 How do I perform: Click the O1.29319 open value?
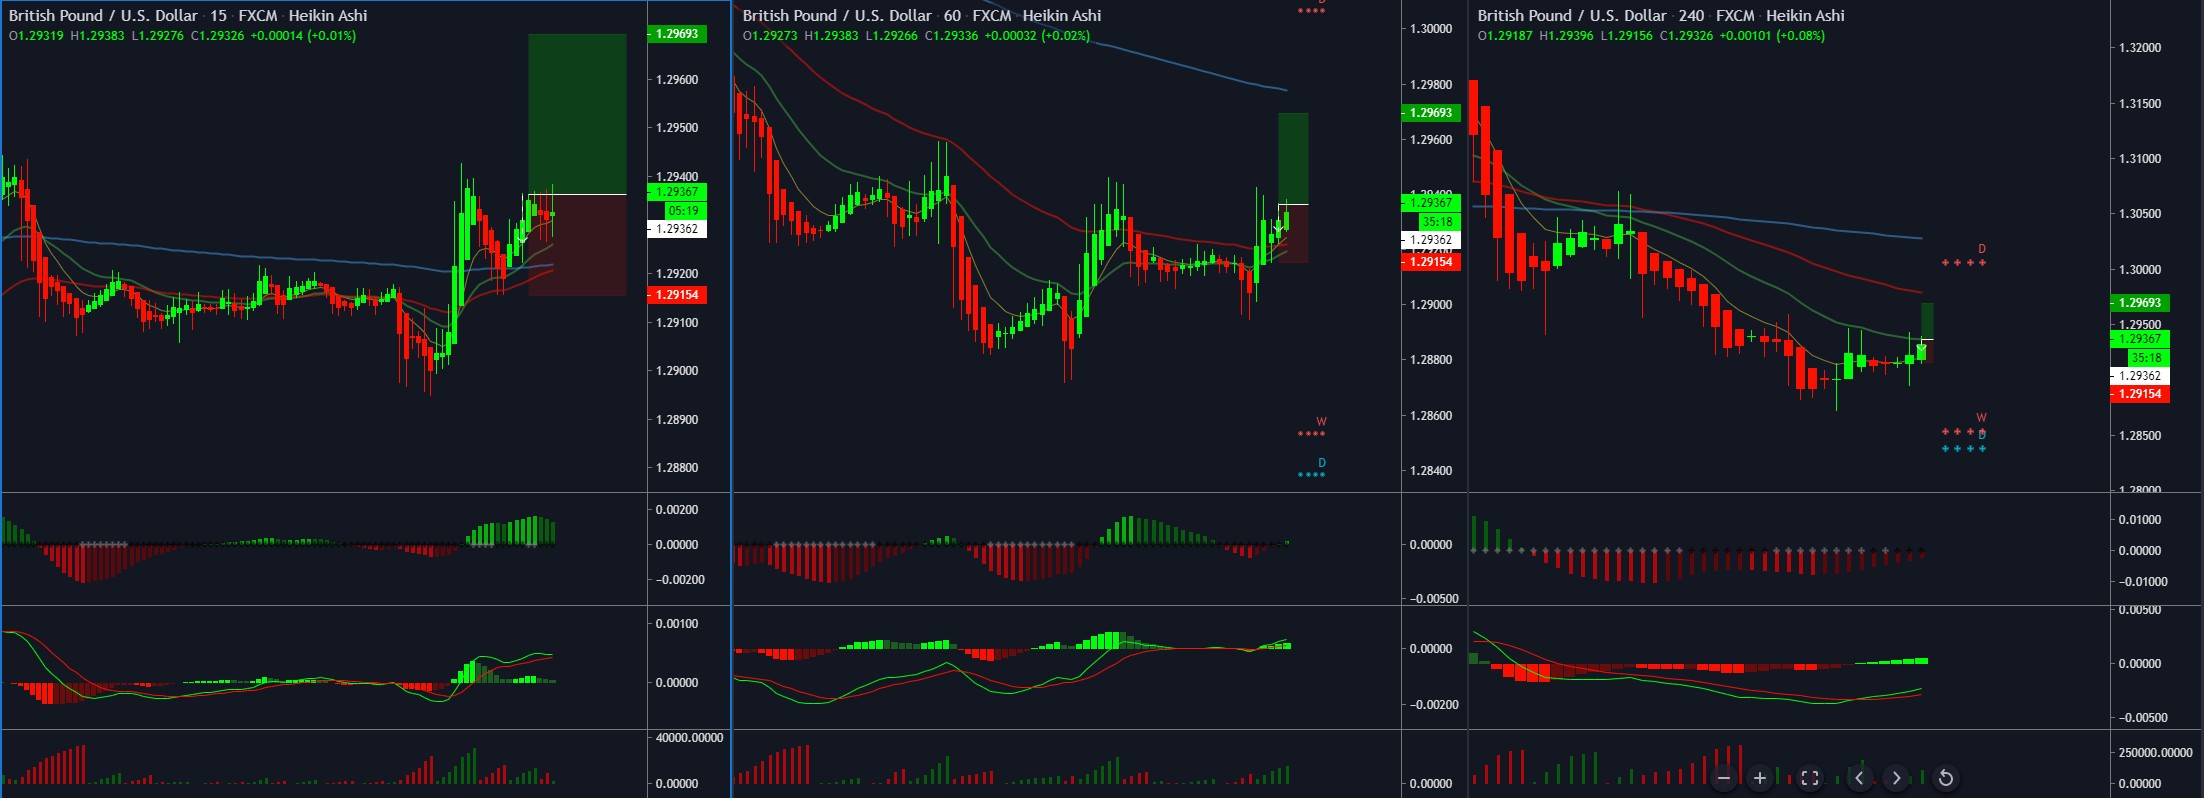click(36, 36)
